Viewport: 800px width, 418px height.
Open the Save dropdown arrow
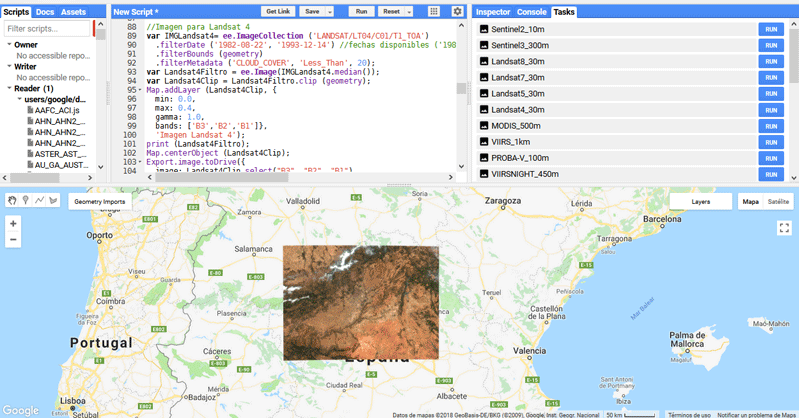coord(330,11)
